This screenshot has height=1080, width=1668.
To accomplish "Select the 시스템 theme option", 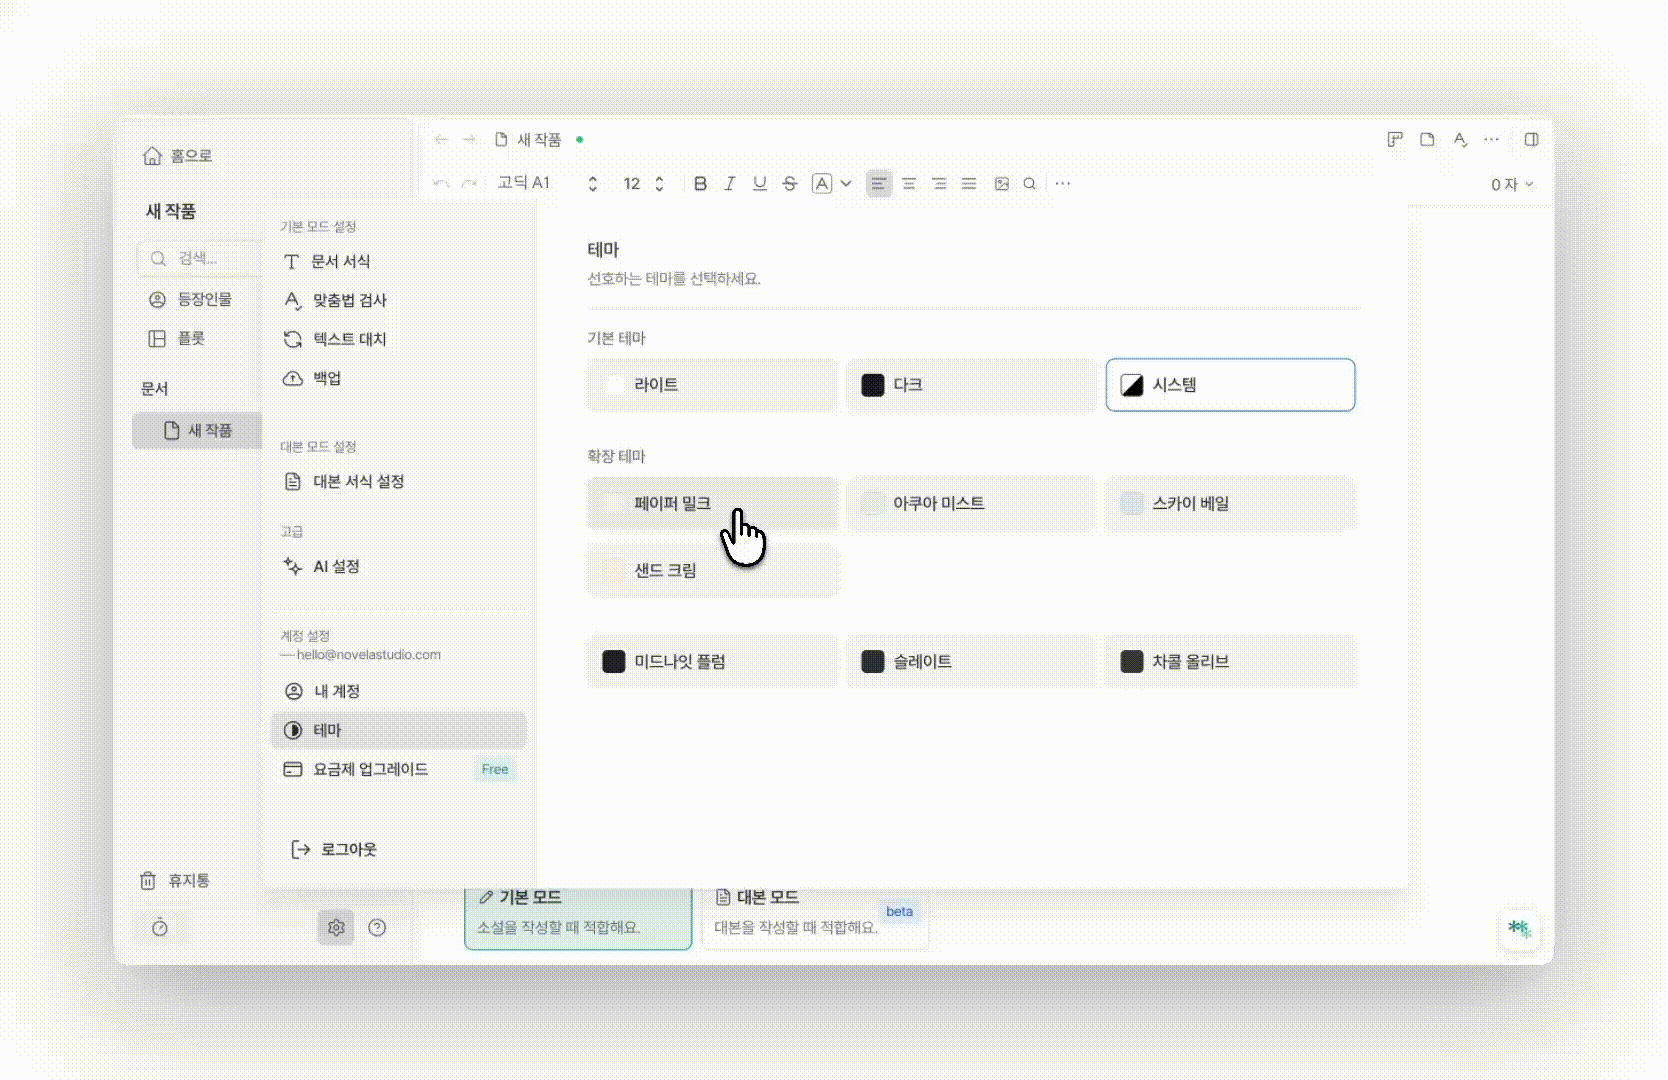I will [x=1230, y=385].
